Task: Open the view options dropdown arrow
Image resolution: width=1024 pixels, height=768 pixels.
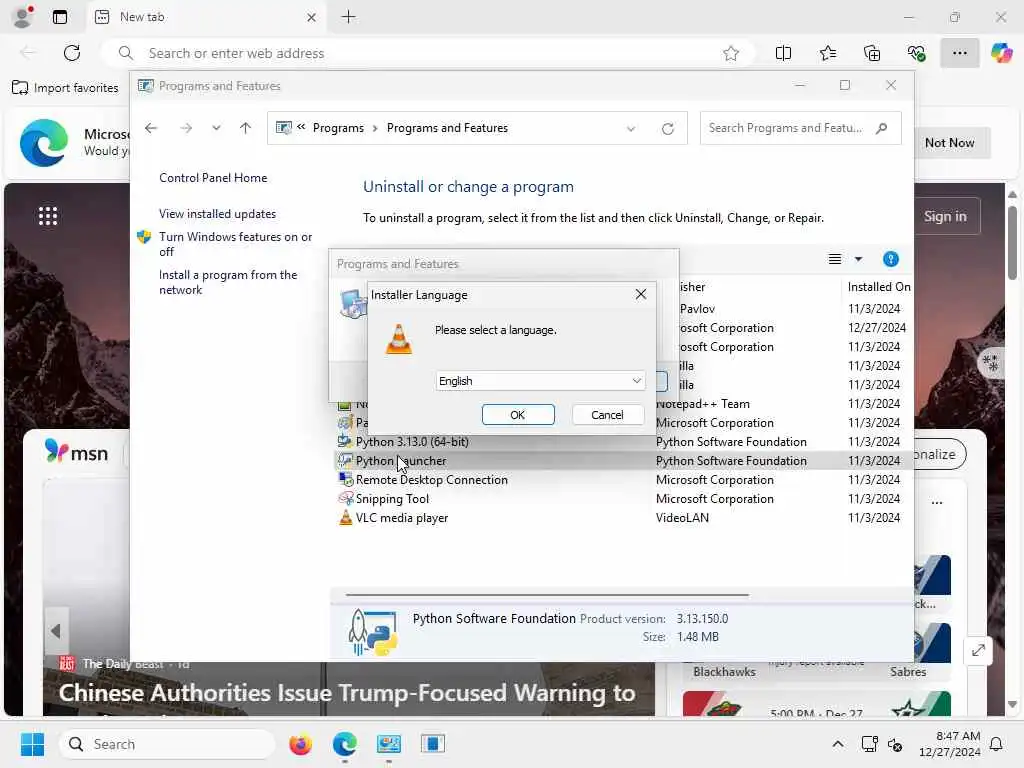Action: (x=859, y=259)
